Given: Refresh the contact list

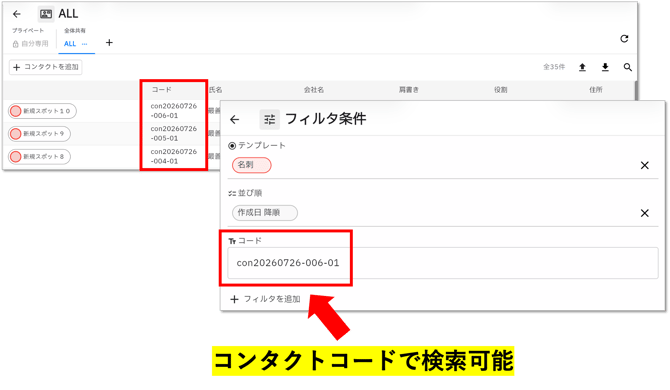Looking at the screenshot, I should point(624,39).
